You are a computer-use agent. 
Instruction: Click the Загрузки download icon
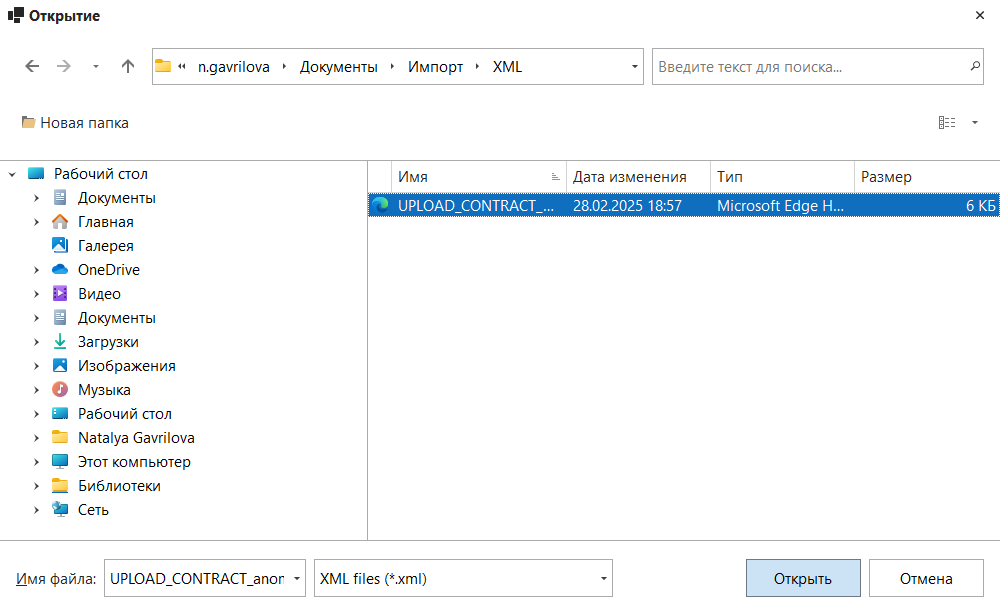click(x=60, y=342)
